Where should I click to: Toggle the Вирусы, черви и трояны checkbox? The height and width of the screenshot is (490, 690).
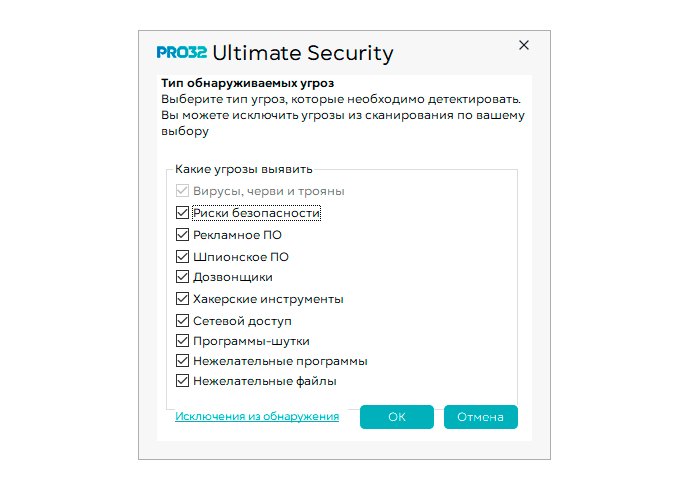tap(182, 190)
